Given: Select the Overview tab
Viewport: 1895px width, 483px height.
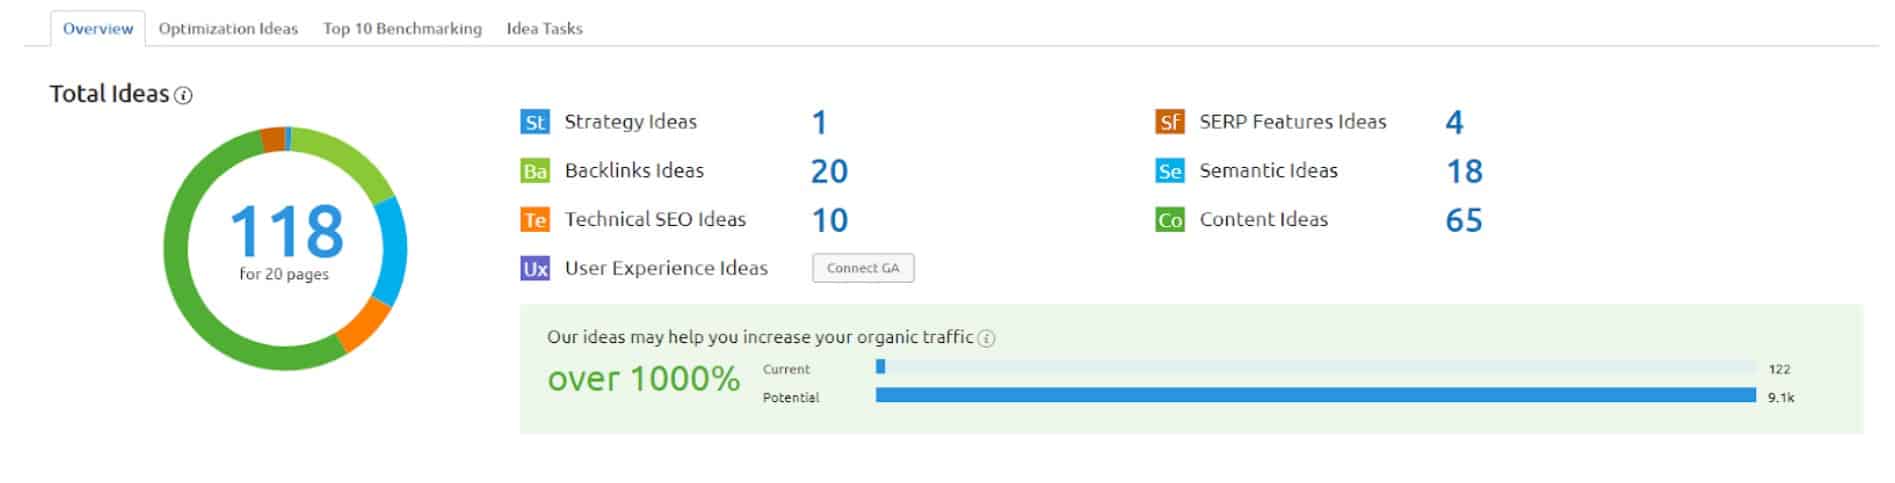Looking at the screenshot, I should tap(98, 28).
